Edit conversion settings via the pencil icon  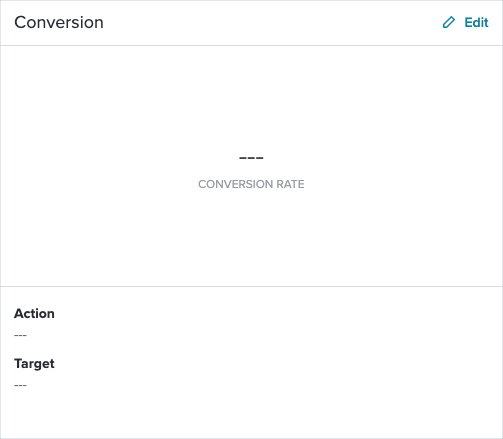pos(449,22)
